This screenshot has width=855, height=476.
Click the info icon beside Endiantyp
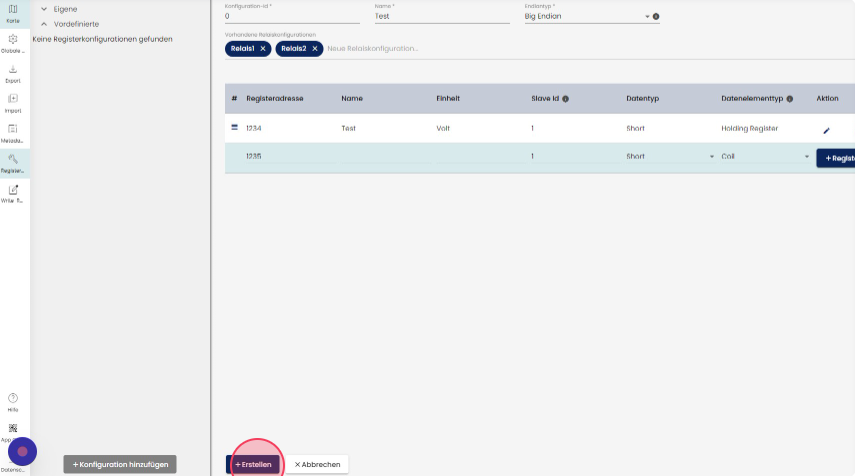pyautogui.click(x=656, y=17)
